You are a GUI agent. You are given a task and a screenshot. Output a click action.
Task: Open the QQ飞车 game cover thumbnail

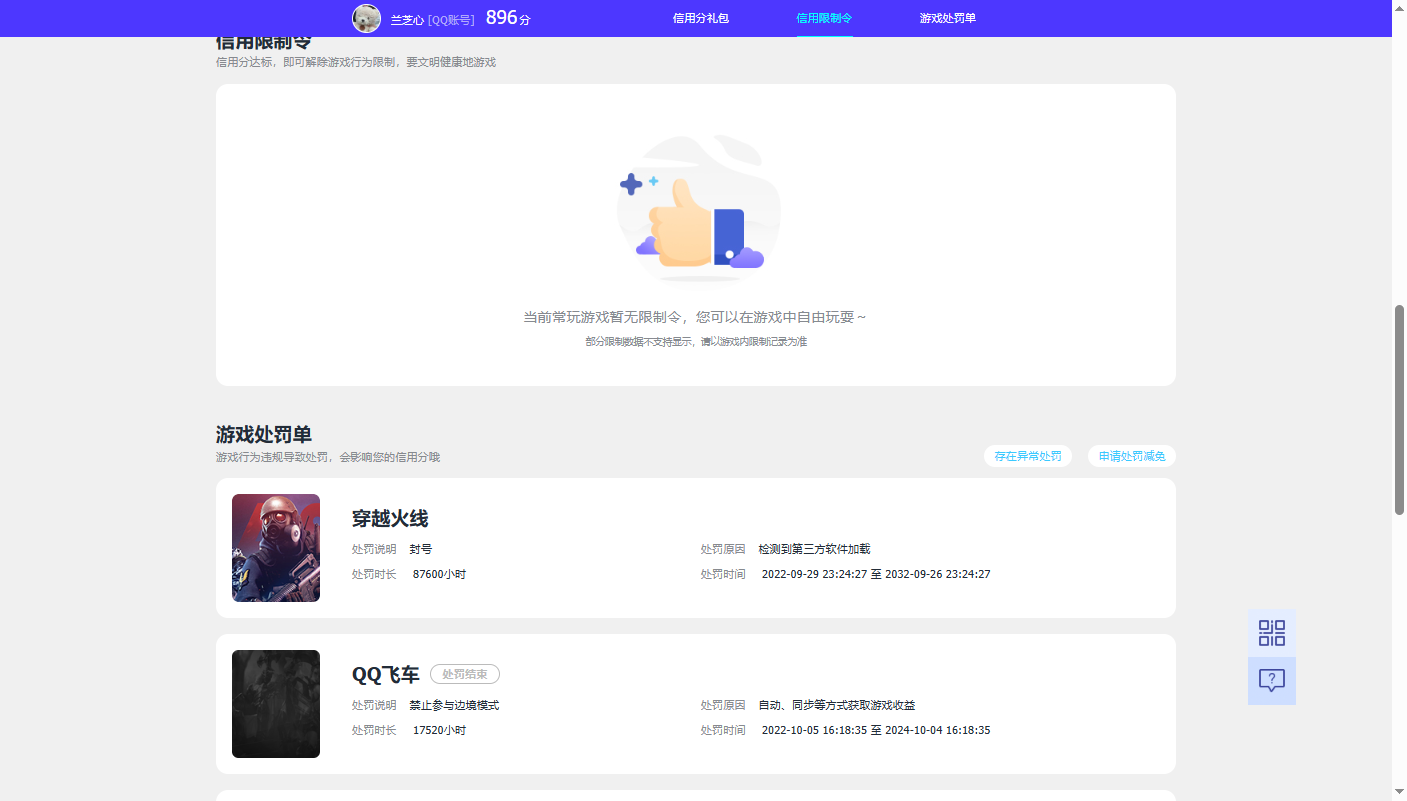pos(276,704)
